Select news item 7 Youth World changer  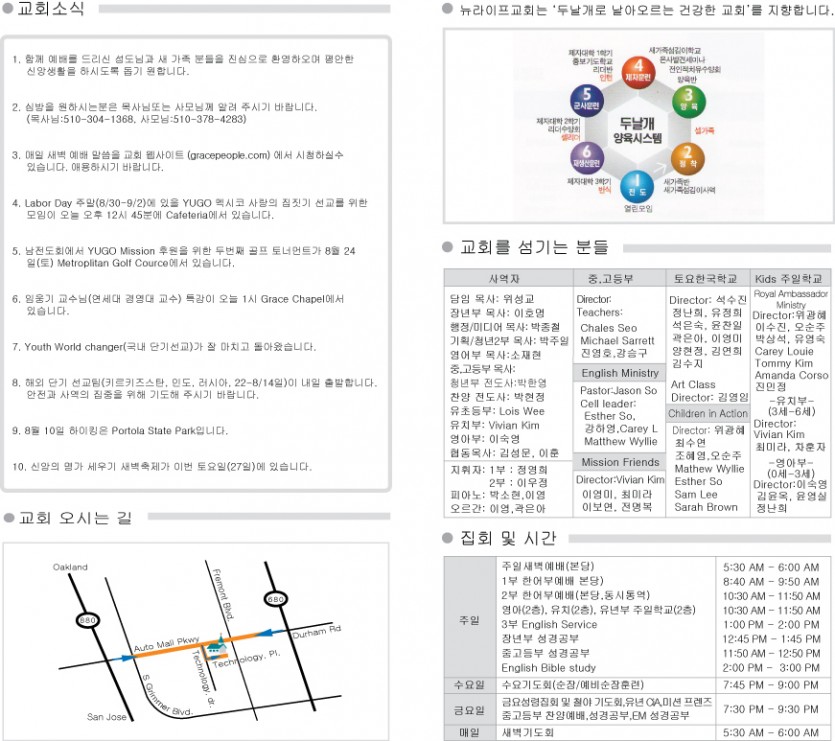pos(164,347)
